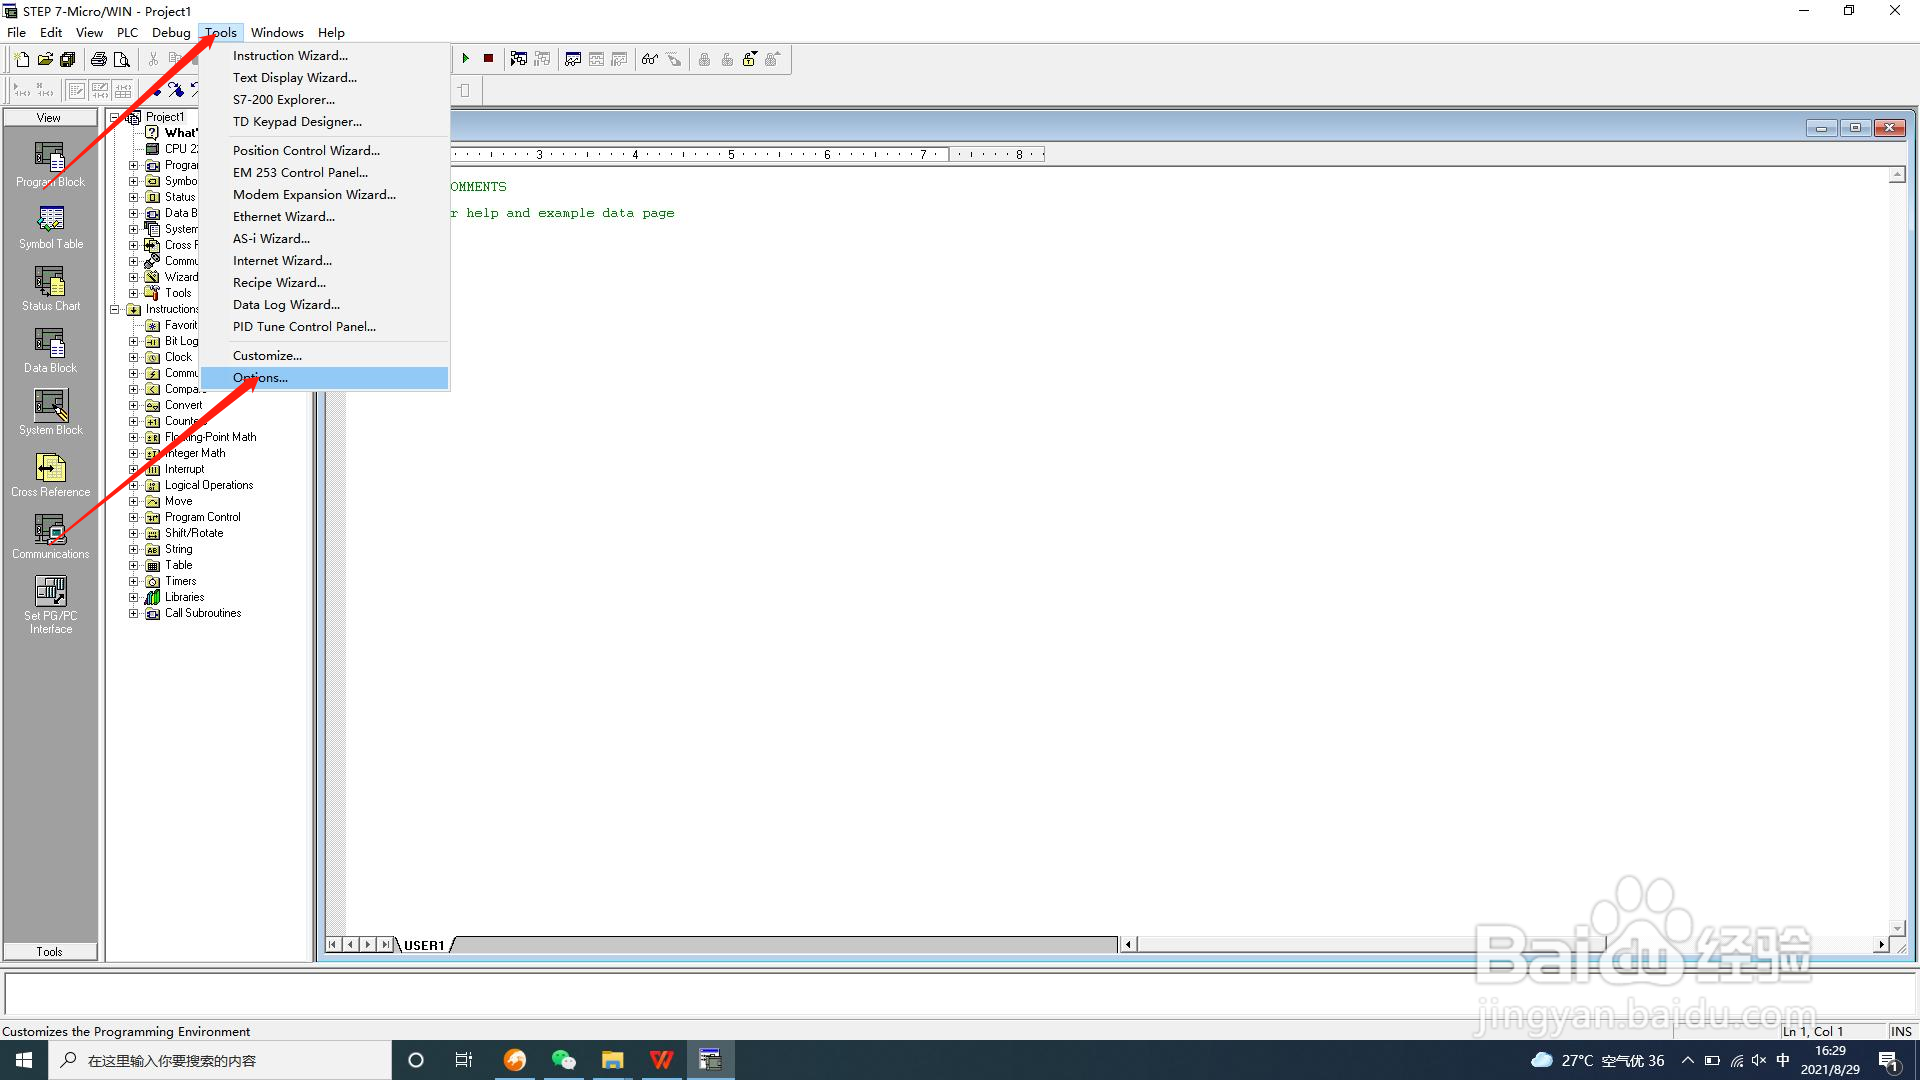Open Cross Reference in navigation bar
Screen dimensions: 1920x1080
50,475
